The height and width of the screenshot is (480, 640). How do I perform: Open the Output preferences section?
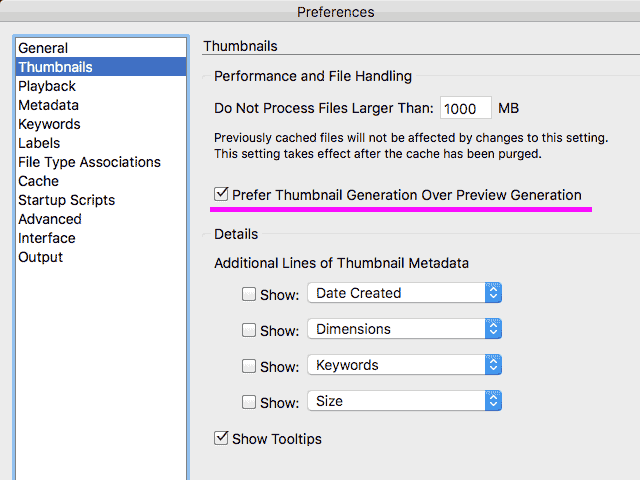click(40, 257)
